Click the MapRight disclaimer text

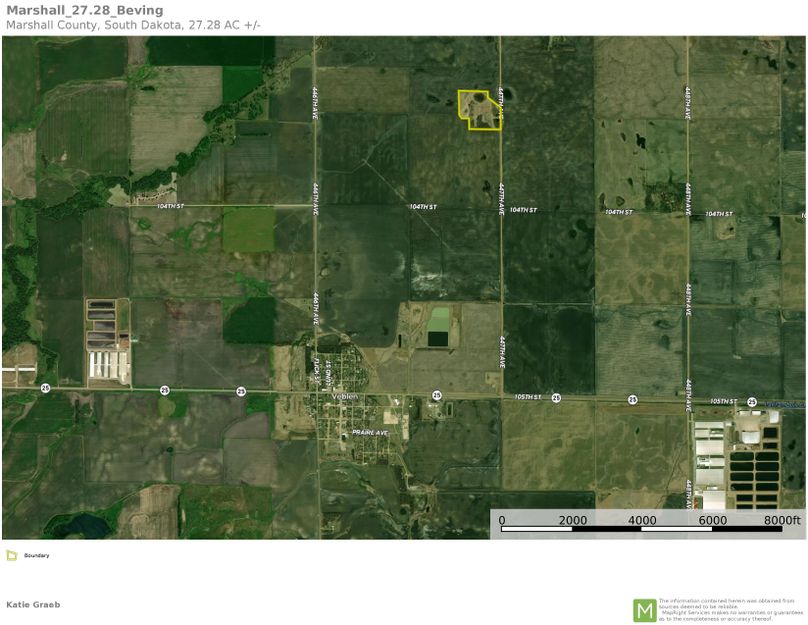[730, 610]
